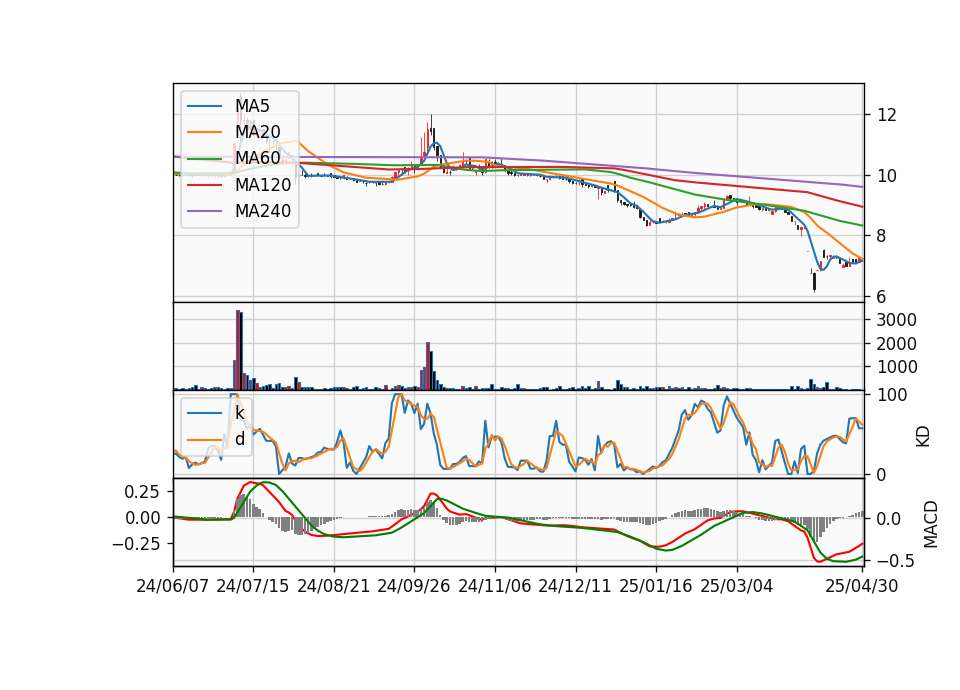This screenshot has width=960, height=690.
Task: Click the MA240 legend label
Action: 263,211
